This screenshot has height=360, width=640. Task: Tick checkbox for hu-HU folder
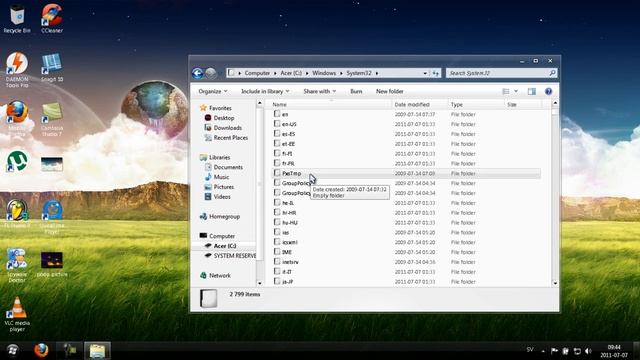[x=277, y=222]
